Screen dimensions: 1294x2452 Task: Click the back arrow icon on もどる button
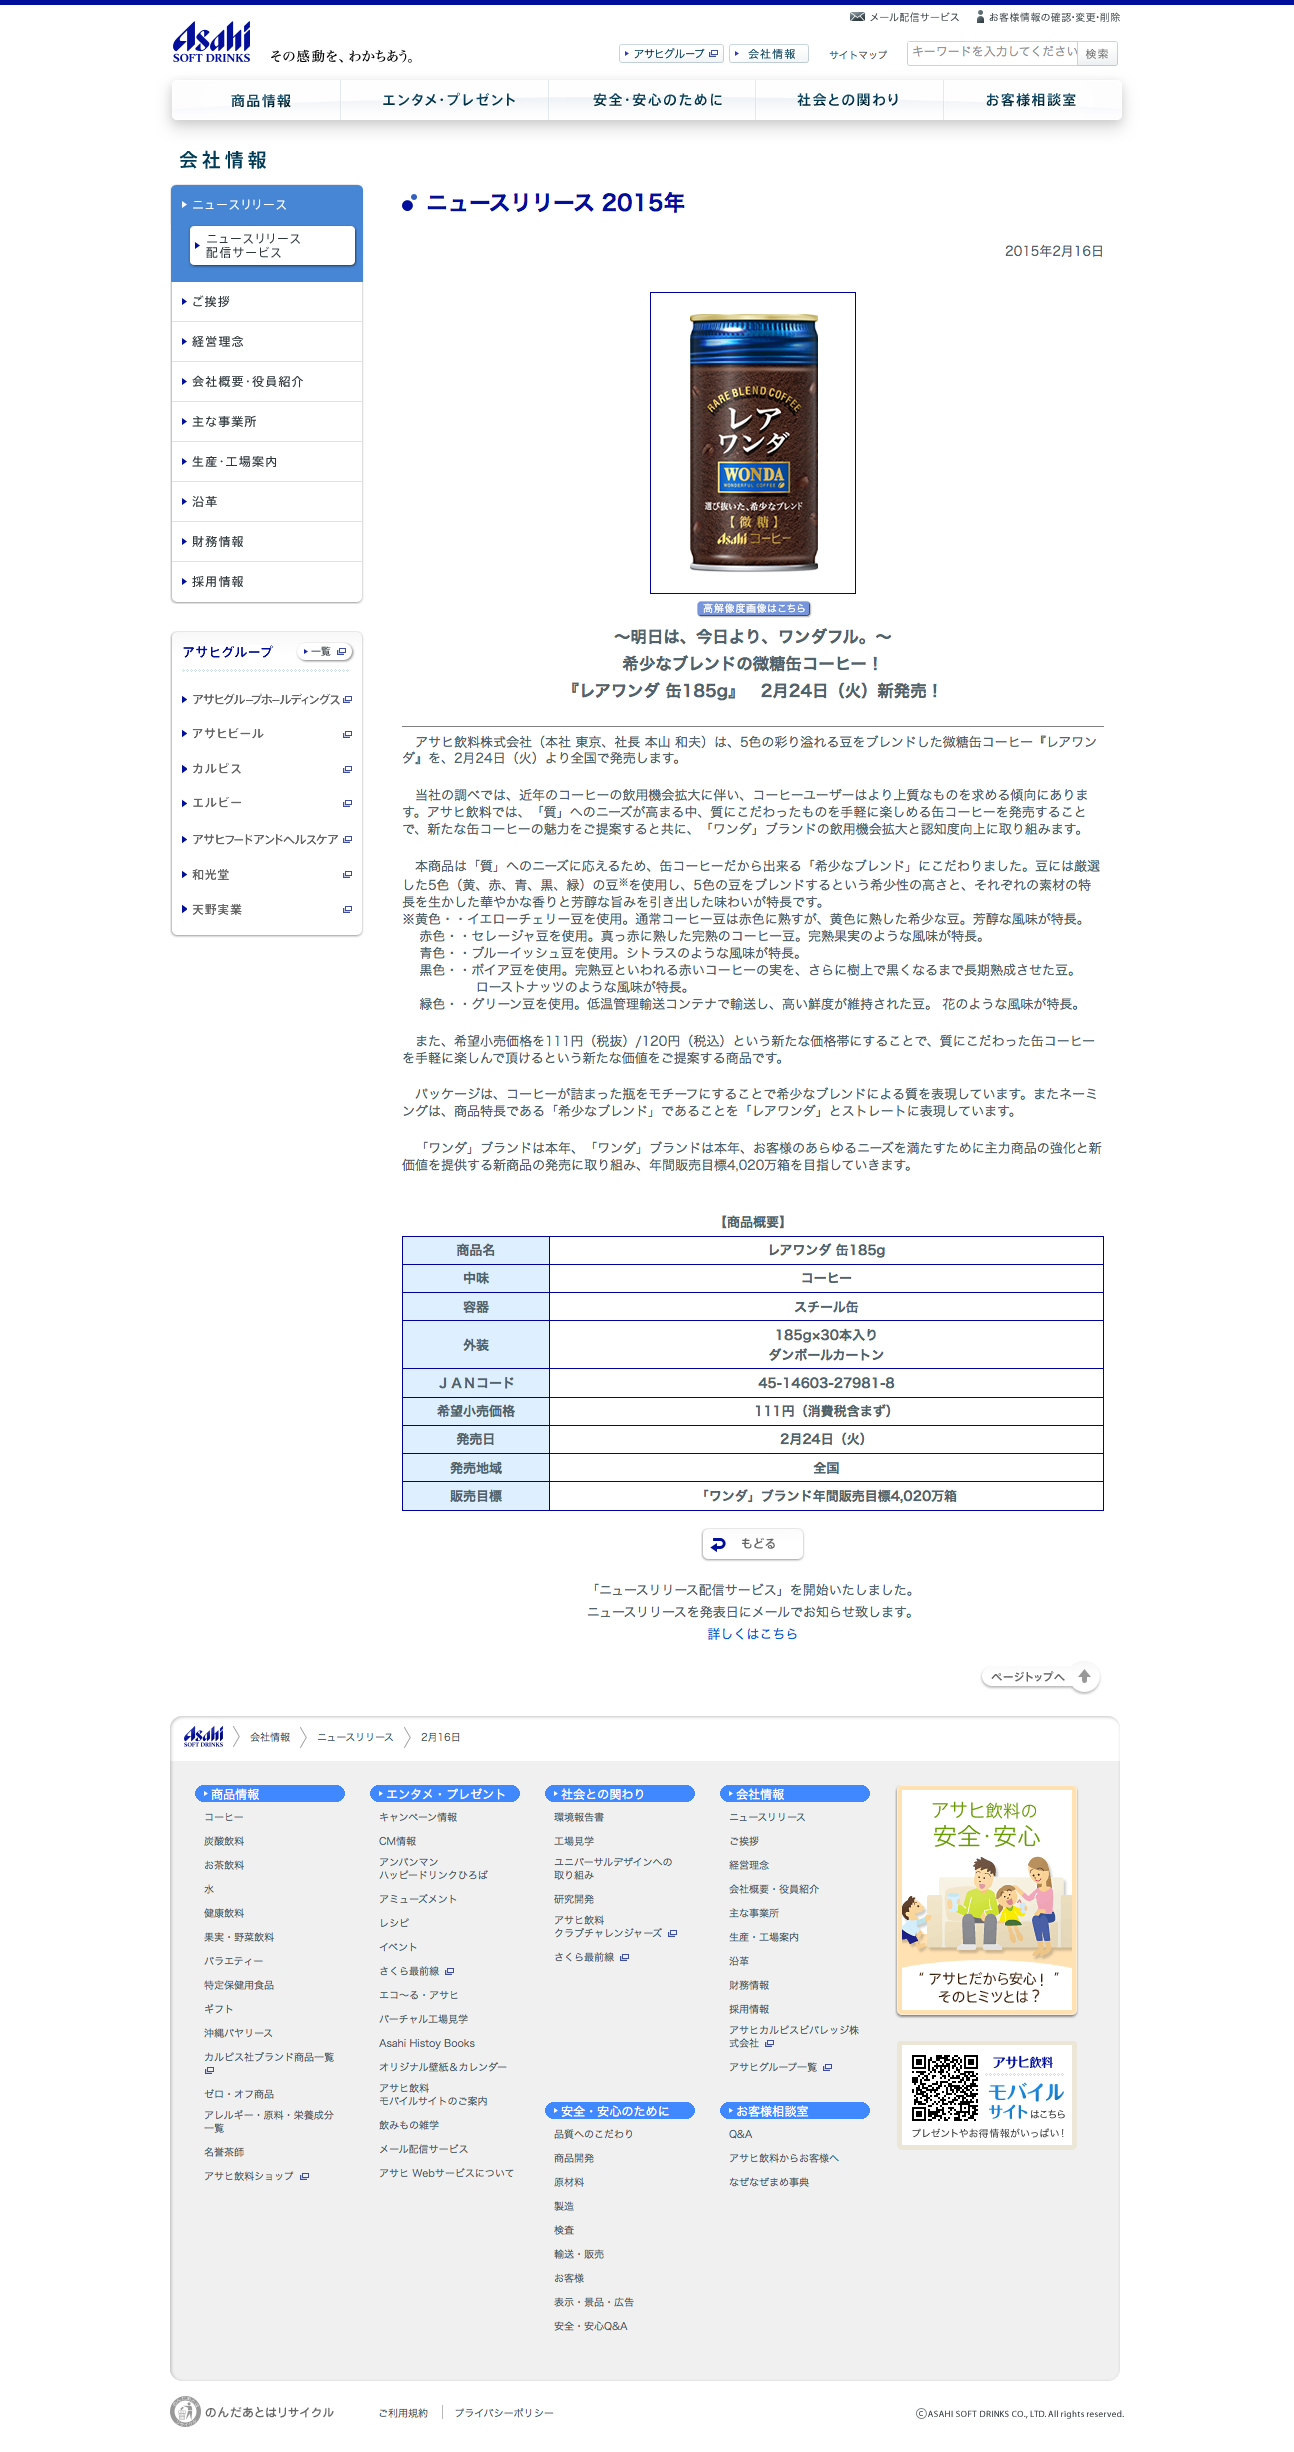click(x=718, y=1544)
